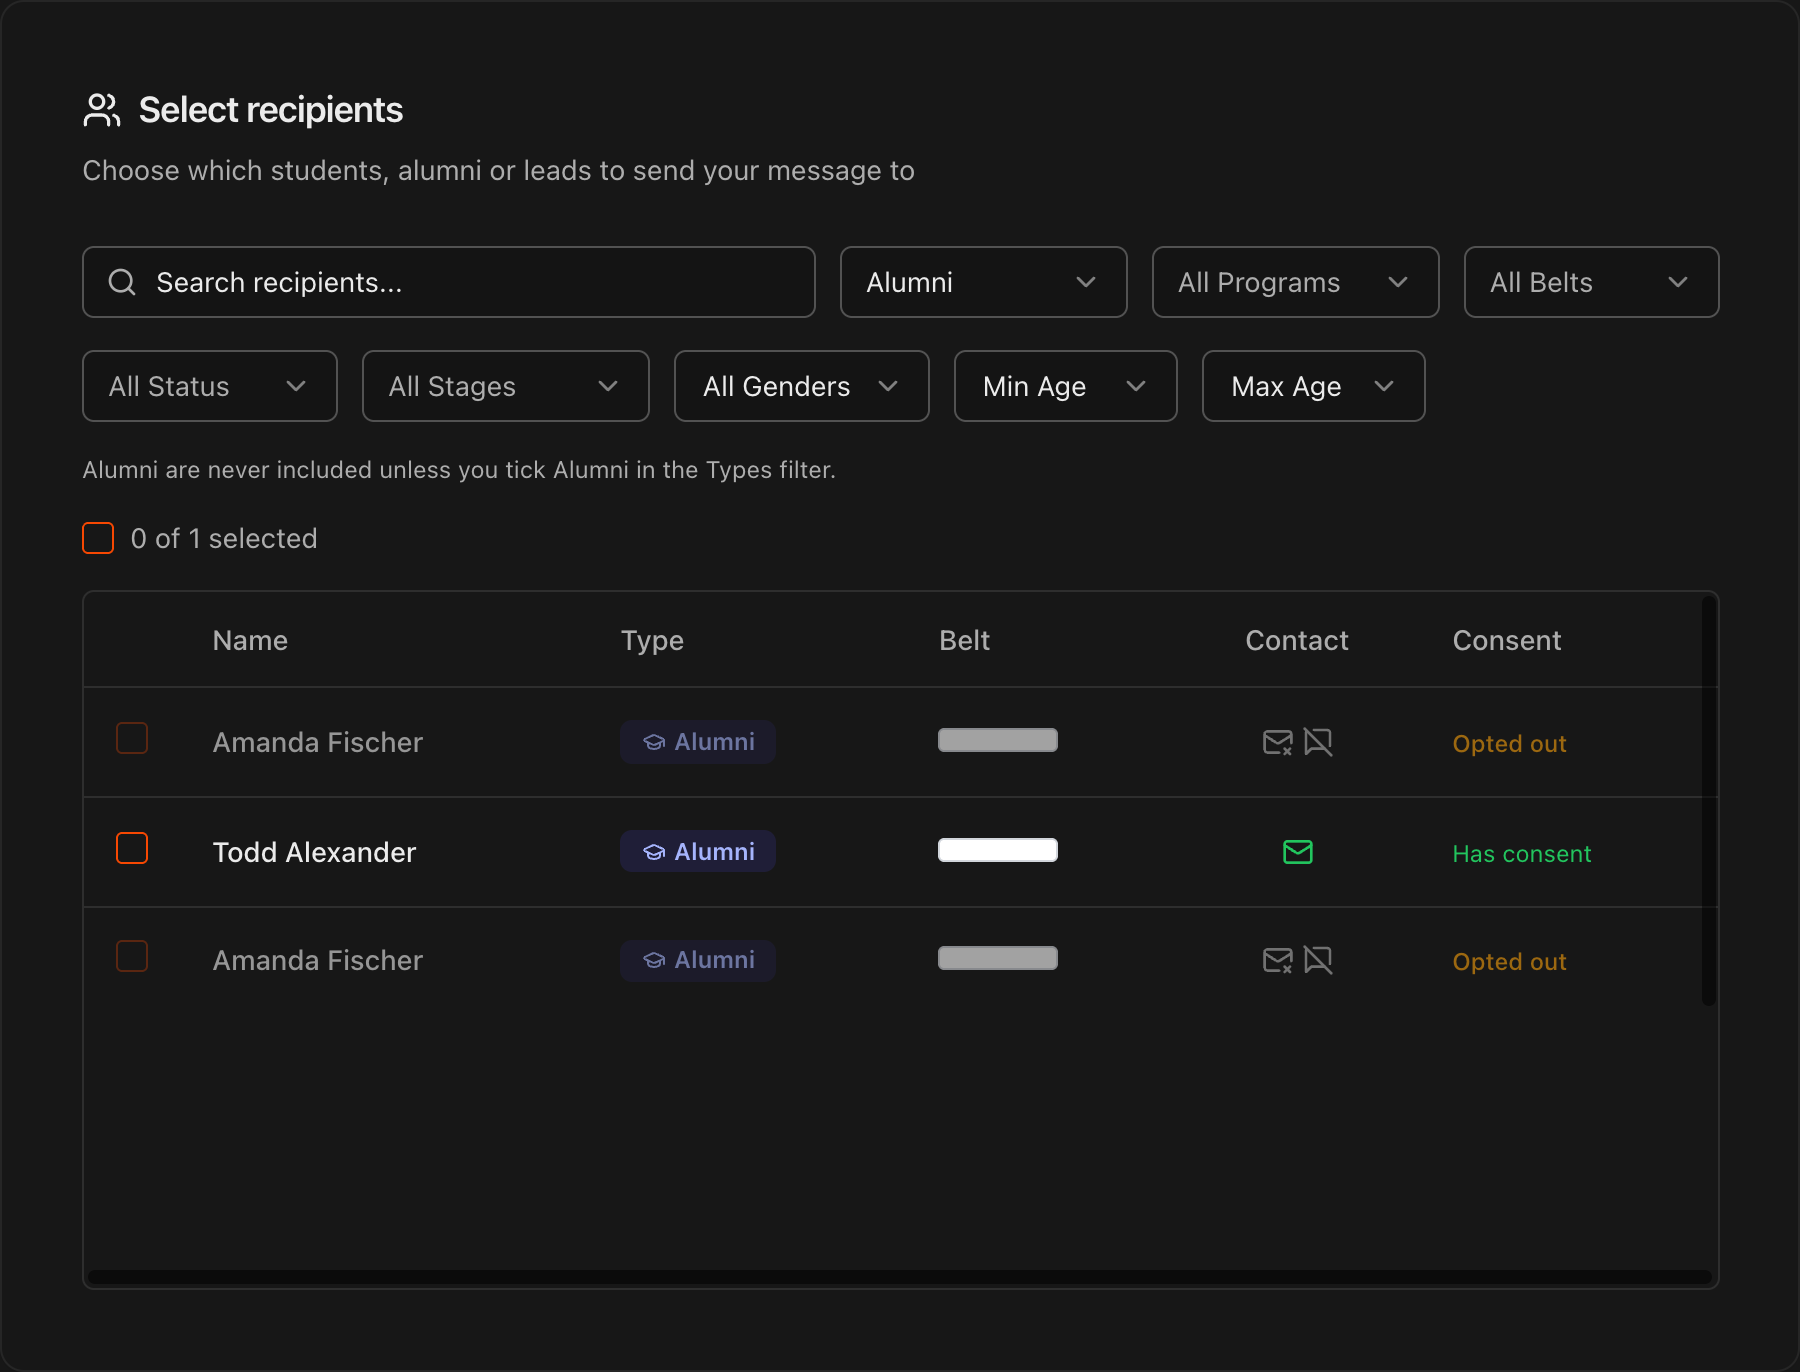
Task: Open the Min Age dropdown
Action: click(x=1066, y=386)
